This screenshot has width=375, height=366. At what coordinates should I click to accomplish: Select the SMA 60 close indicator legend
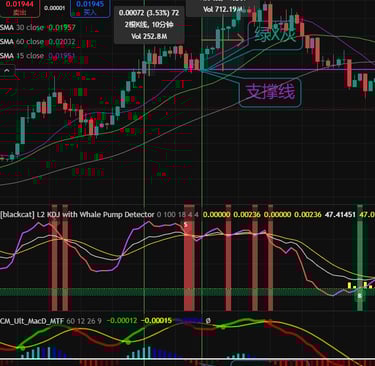point(37,42)
